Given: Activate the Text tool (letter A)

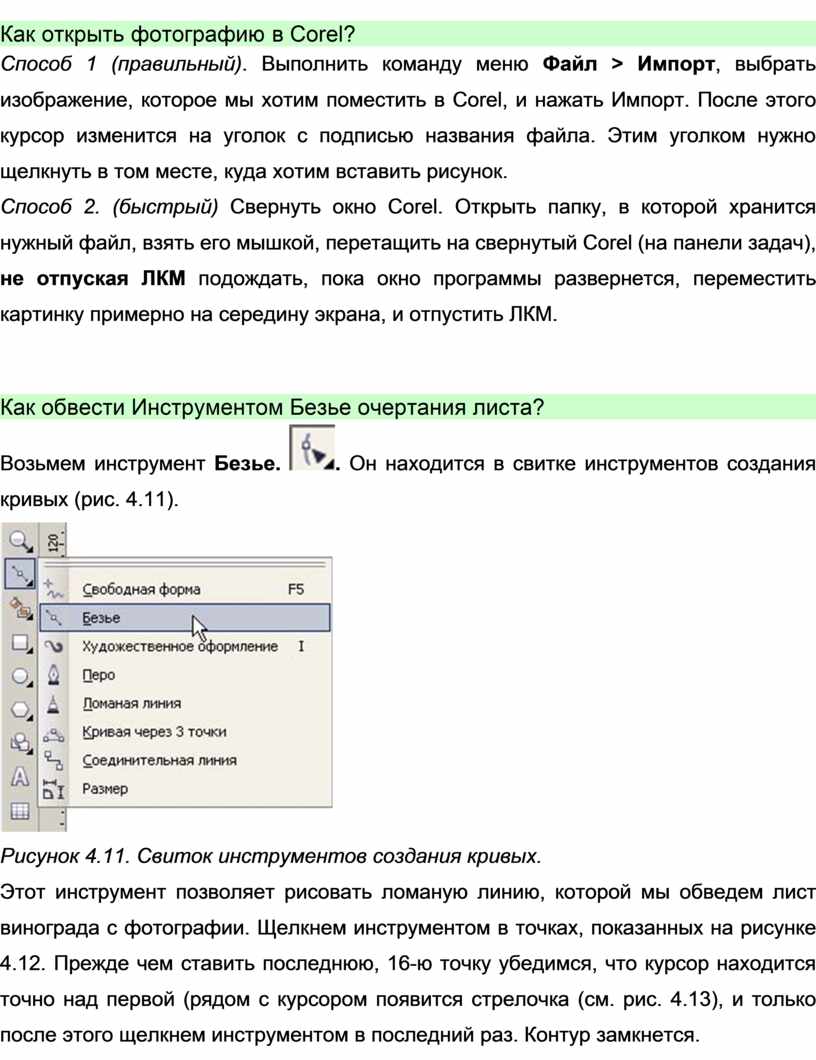Looking at the screenshot, I should pyautogui.click(x=20, y=777).
